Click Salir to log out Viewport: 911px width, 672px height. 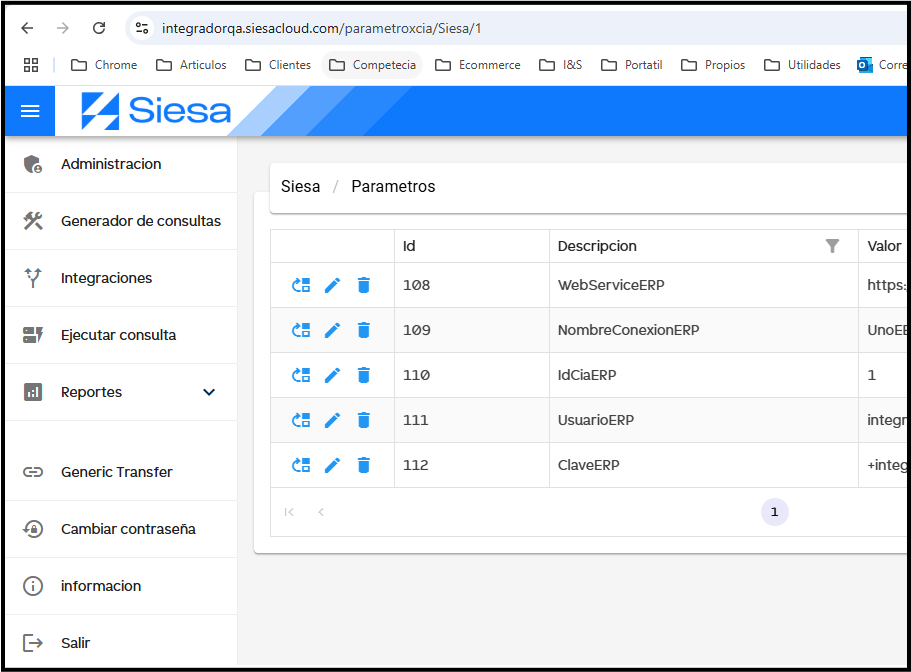pyautogui.click(x=75, y=643)
